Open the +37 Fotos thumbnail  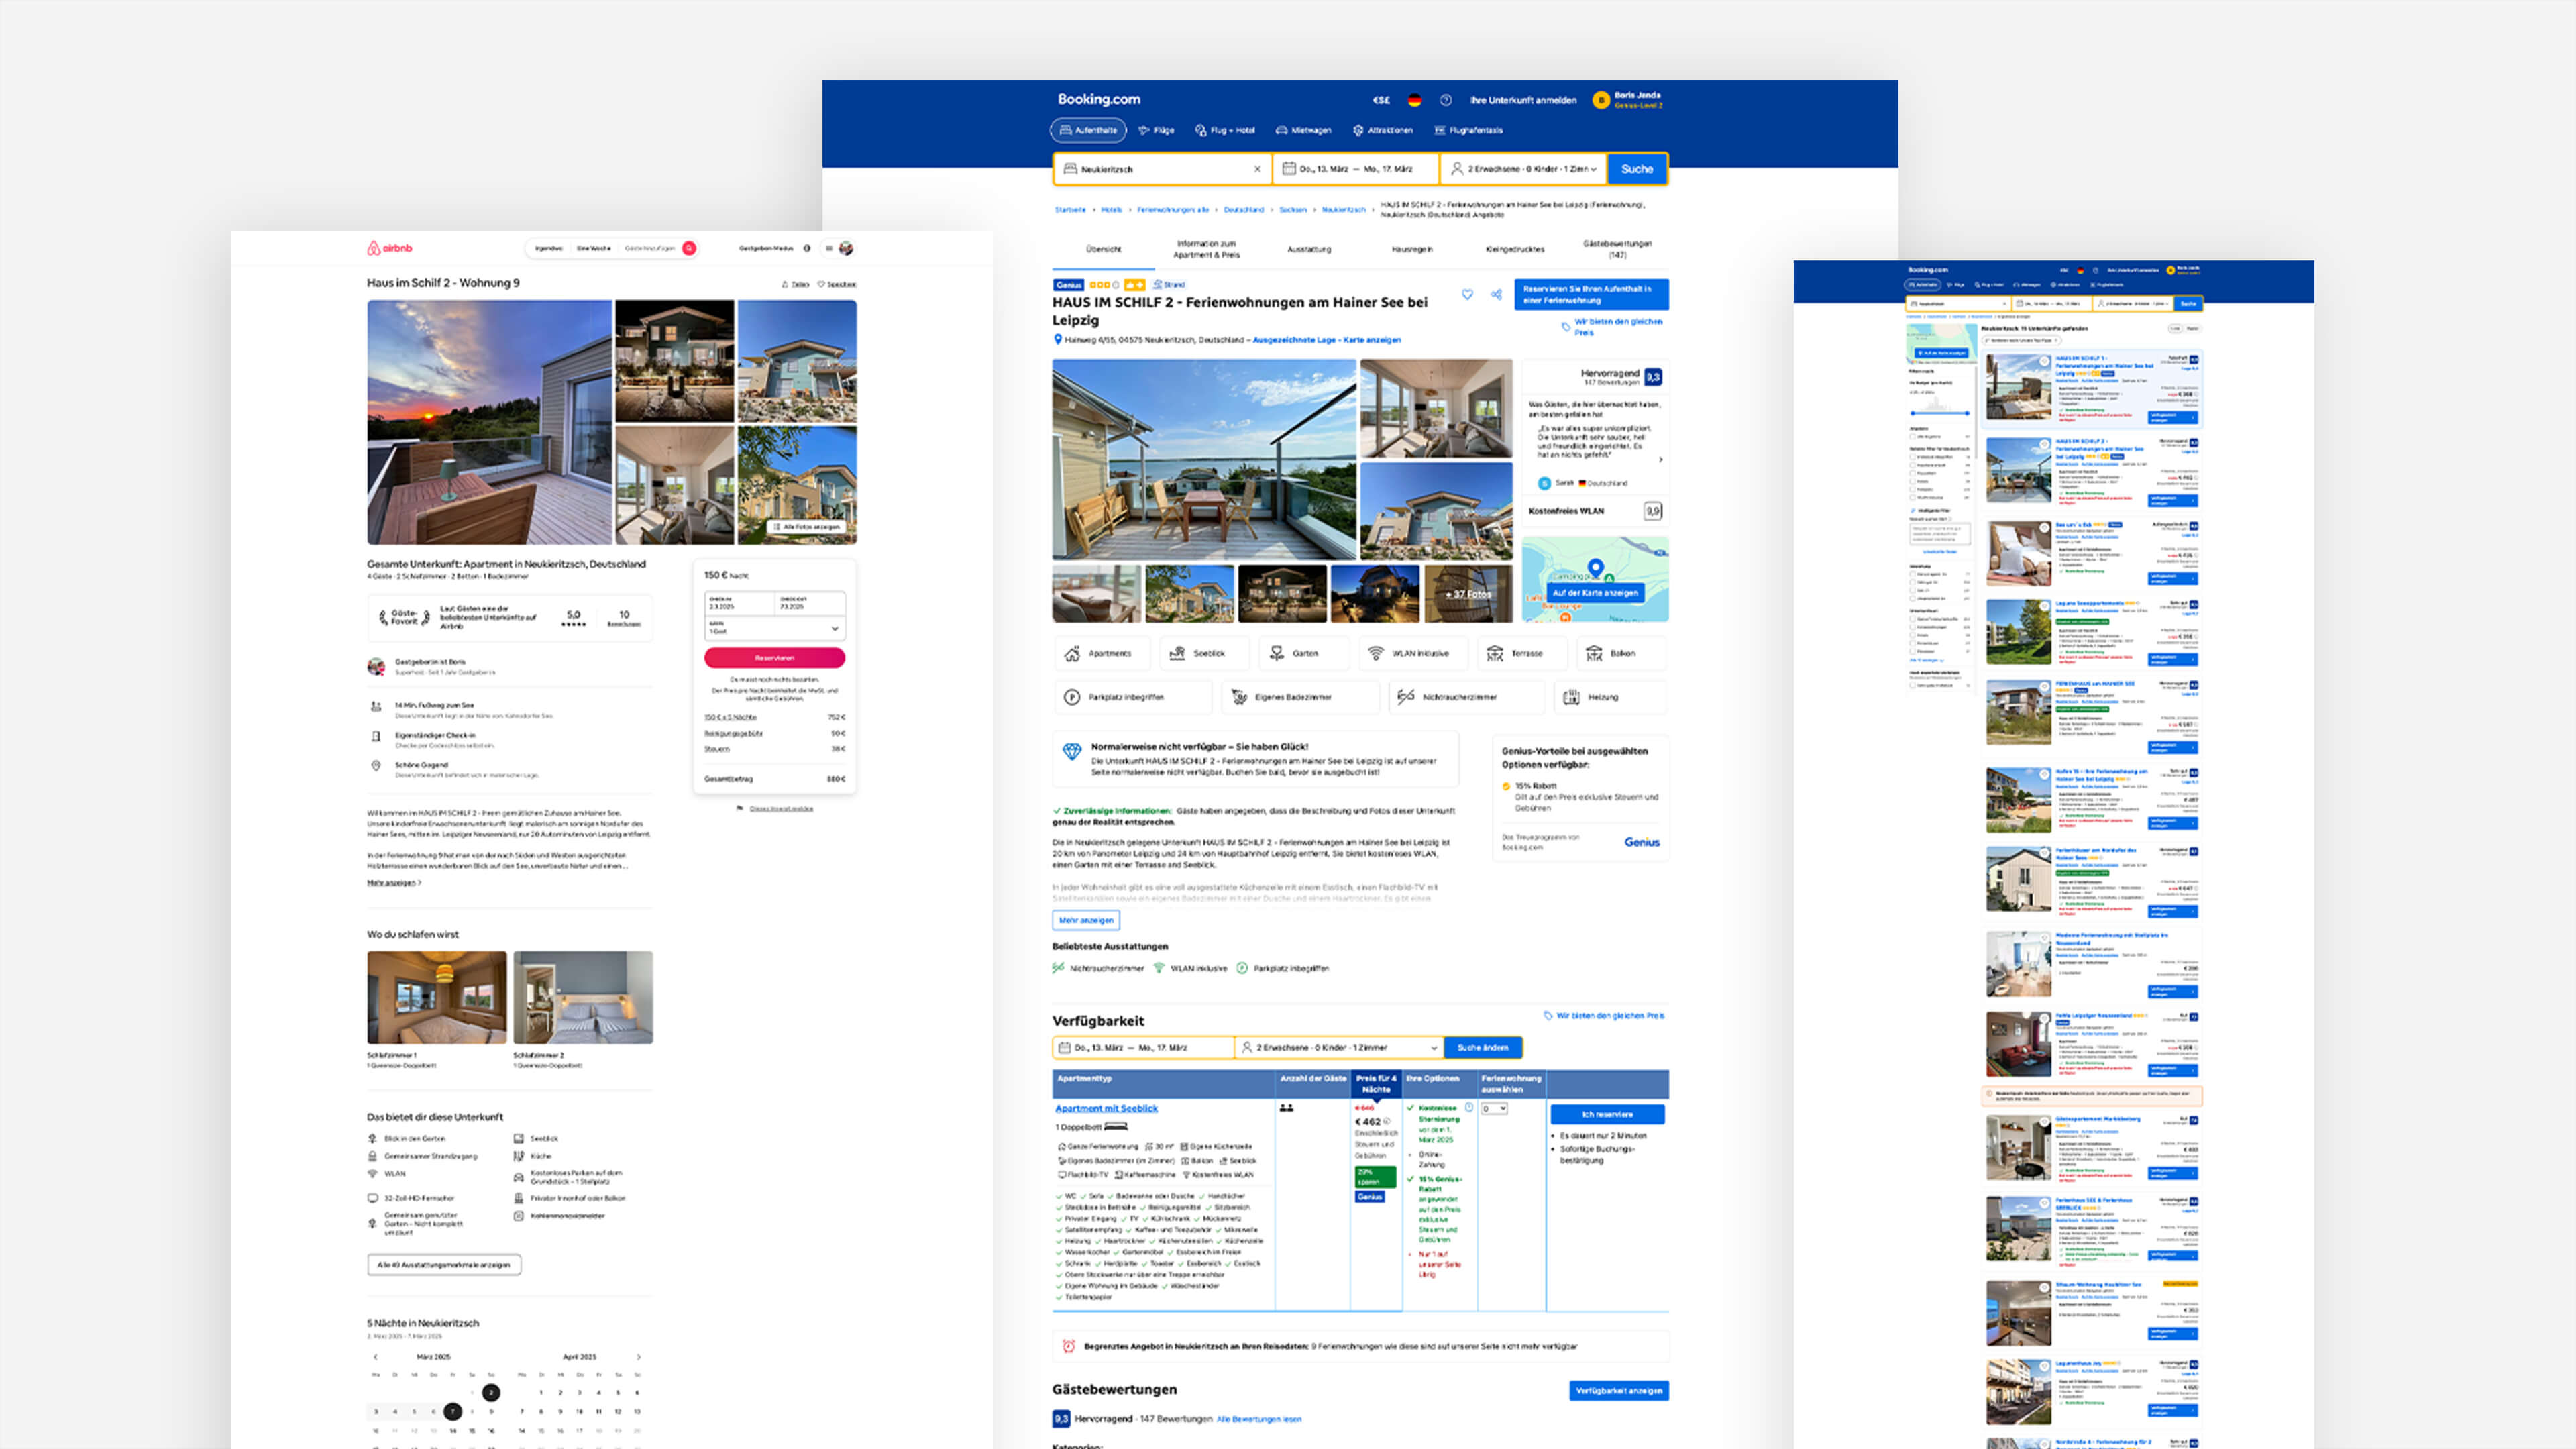coord(1468,594)
